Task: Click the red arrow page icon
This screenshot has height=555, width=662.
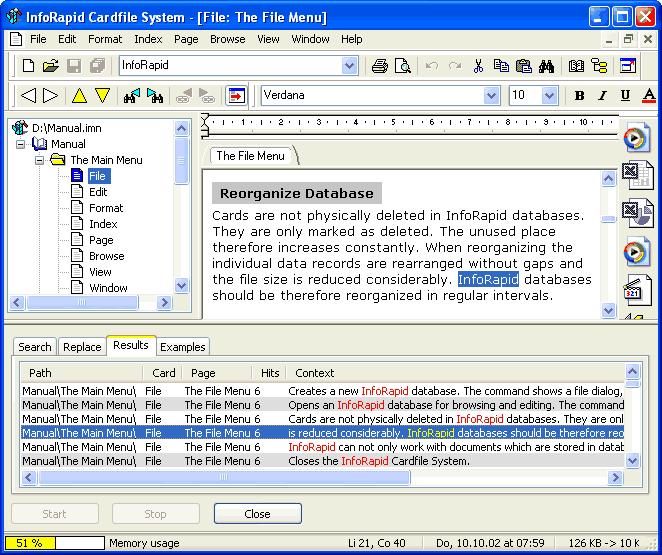Action: point(236,95)
